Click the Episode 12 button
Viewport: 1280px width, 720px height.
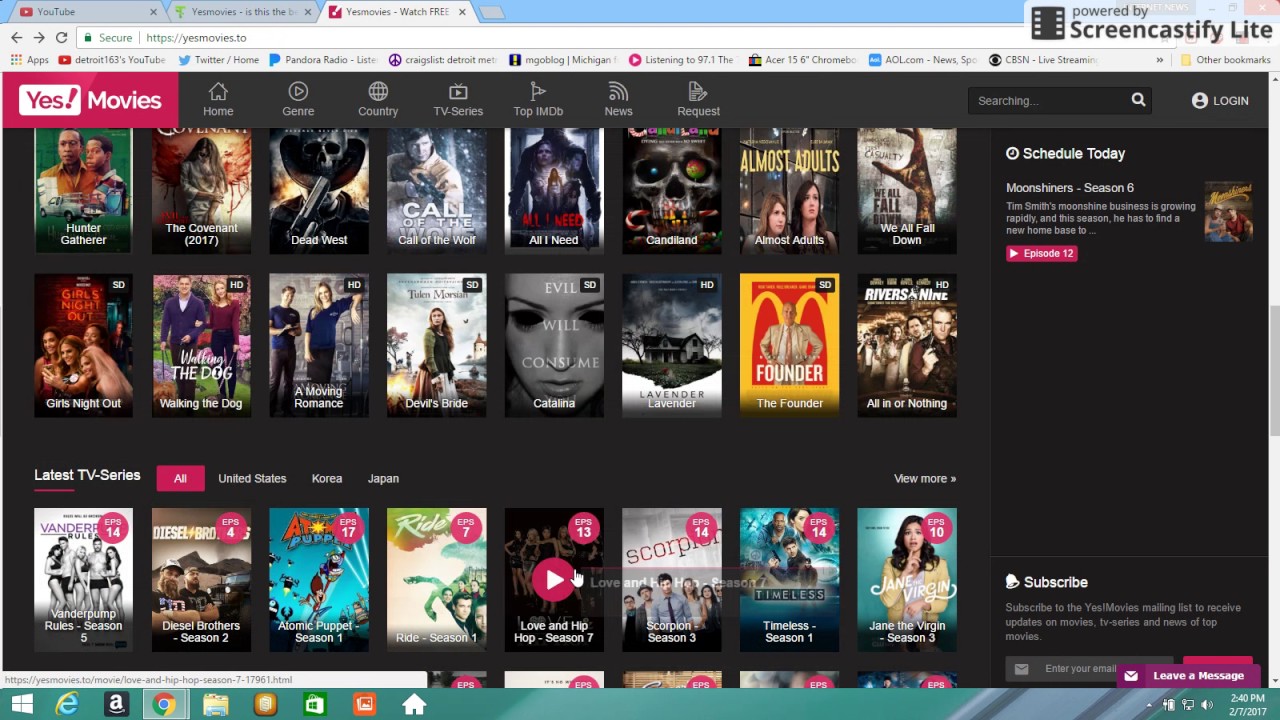click(1042, 253)
